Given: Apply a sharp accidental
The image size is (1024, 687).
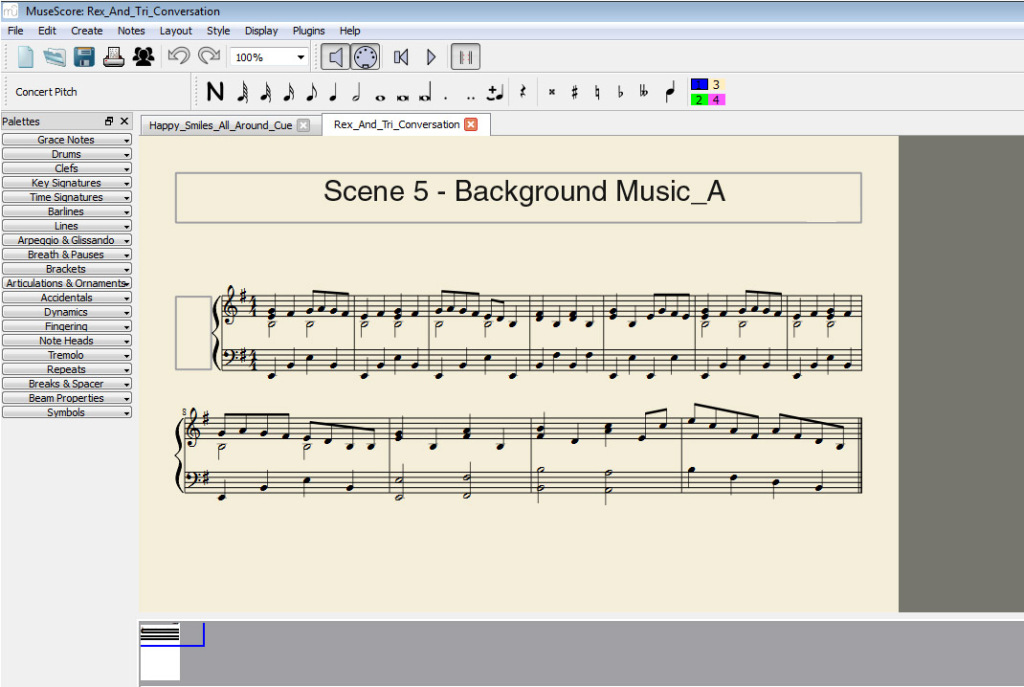Looking at the screenshot, I should [576, 91].
